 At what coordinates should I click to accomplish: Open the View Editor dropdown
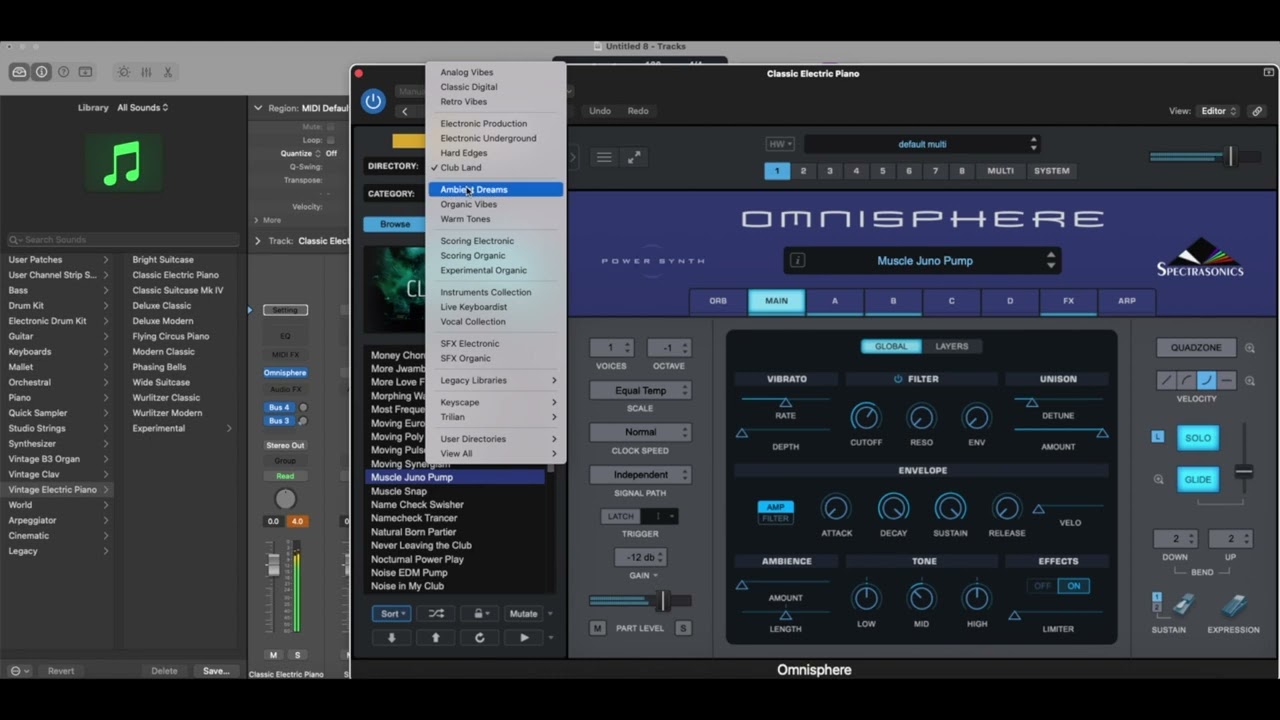click(x=1219, y=111)
